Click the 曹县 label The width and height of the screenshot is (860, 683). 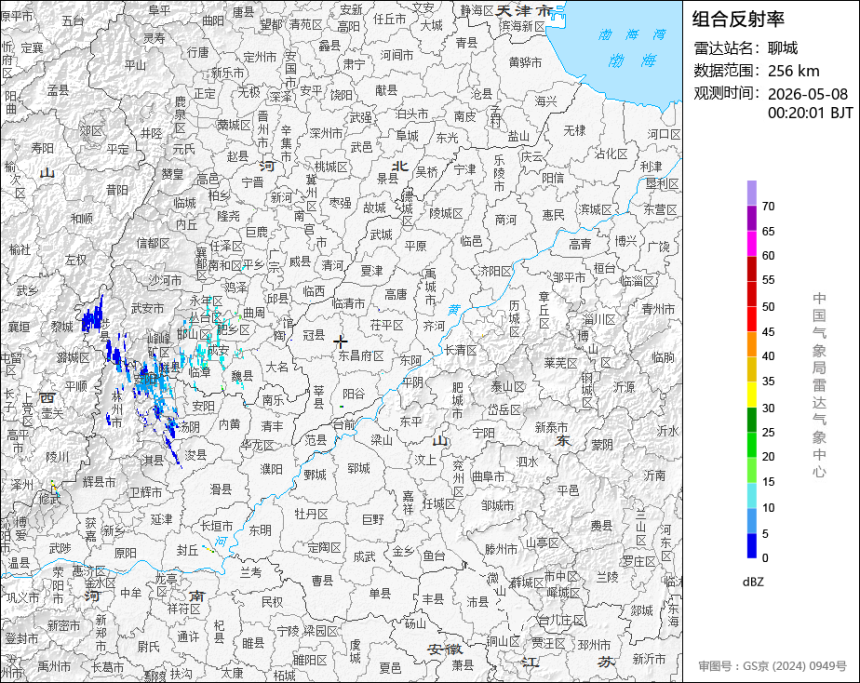click(322, 580)
